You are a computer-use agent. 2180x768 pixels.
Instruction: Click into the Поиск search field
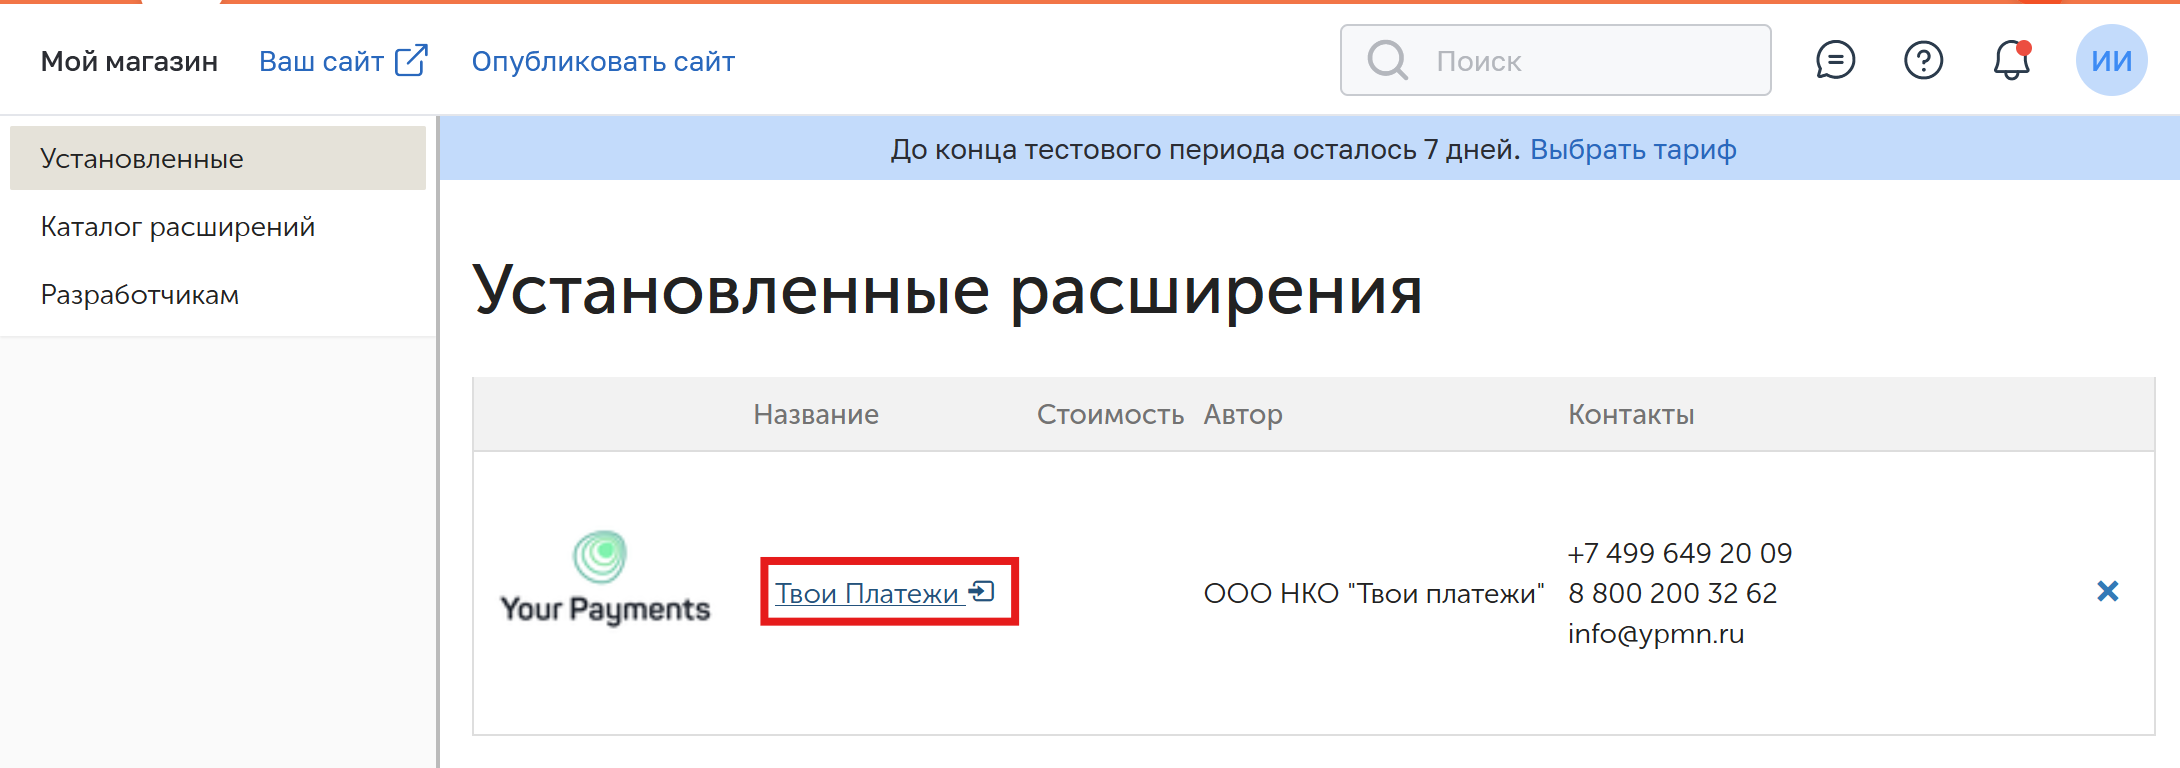click(1555, 60)
